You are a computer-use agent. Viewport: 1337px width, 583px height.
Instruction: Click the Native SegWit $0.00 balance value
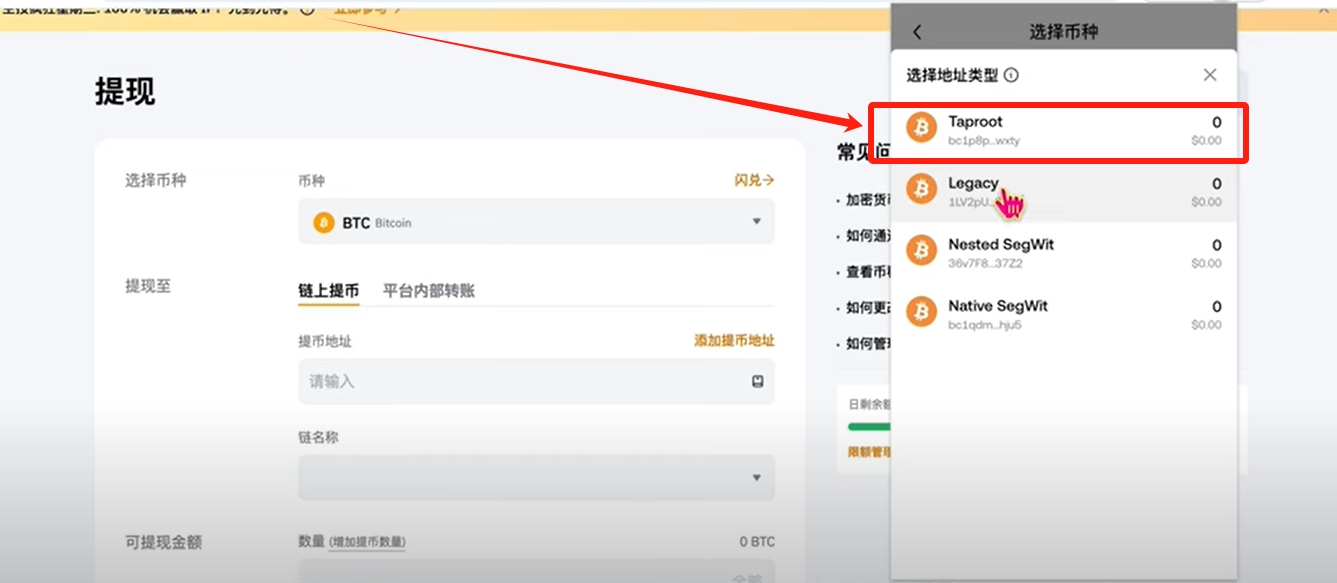(x=1206, y=325)
